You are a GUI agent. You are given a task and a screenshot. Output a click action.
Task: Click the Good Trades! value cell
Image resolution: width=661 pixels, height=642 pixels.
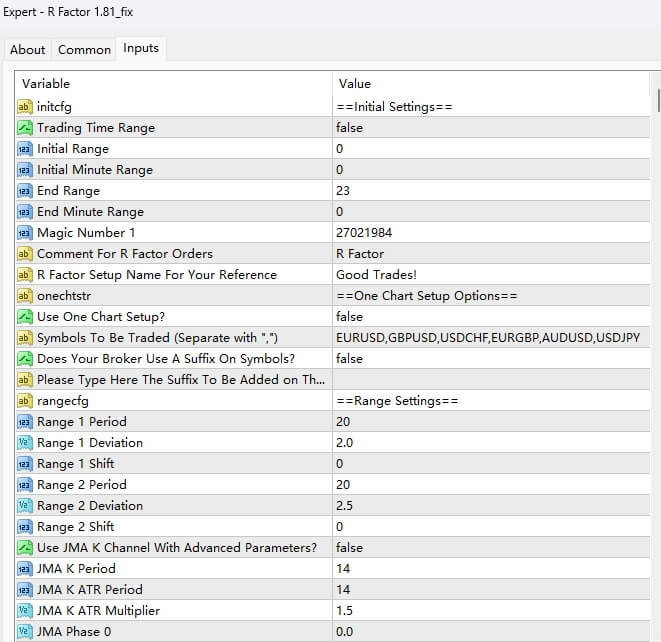point(491,275)
